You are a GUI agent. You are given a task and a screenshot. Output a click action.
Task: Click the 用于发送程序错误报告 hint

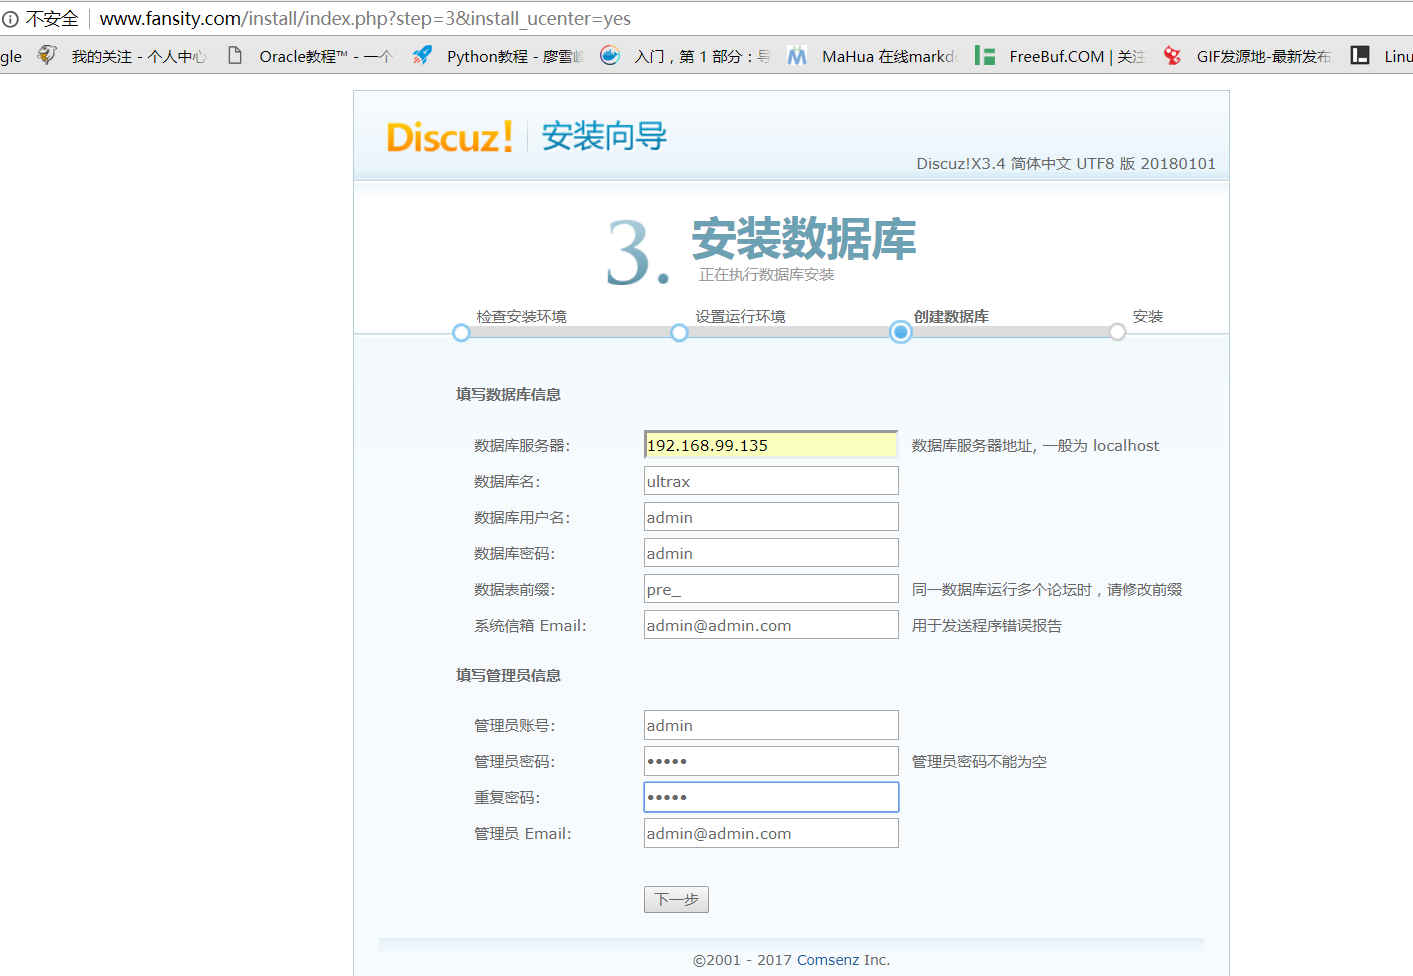987,626
